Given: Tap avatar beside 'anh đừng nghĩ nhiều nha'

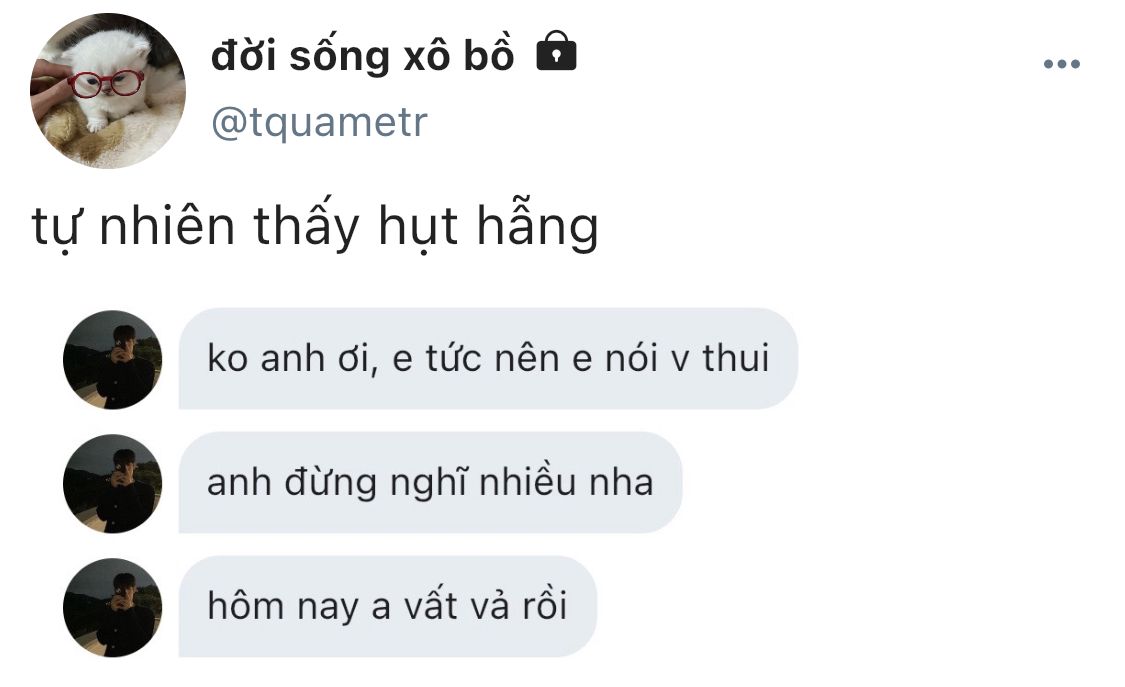Looking at the screenshot, I should point(113,483).
